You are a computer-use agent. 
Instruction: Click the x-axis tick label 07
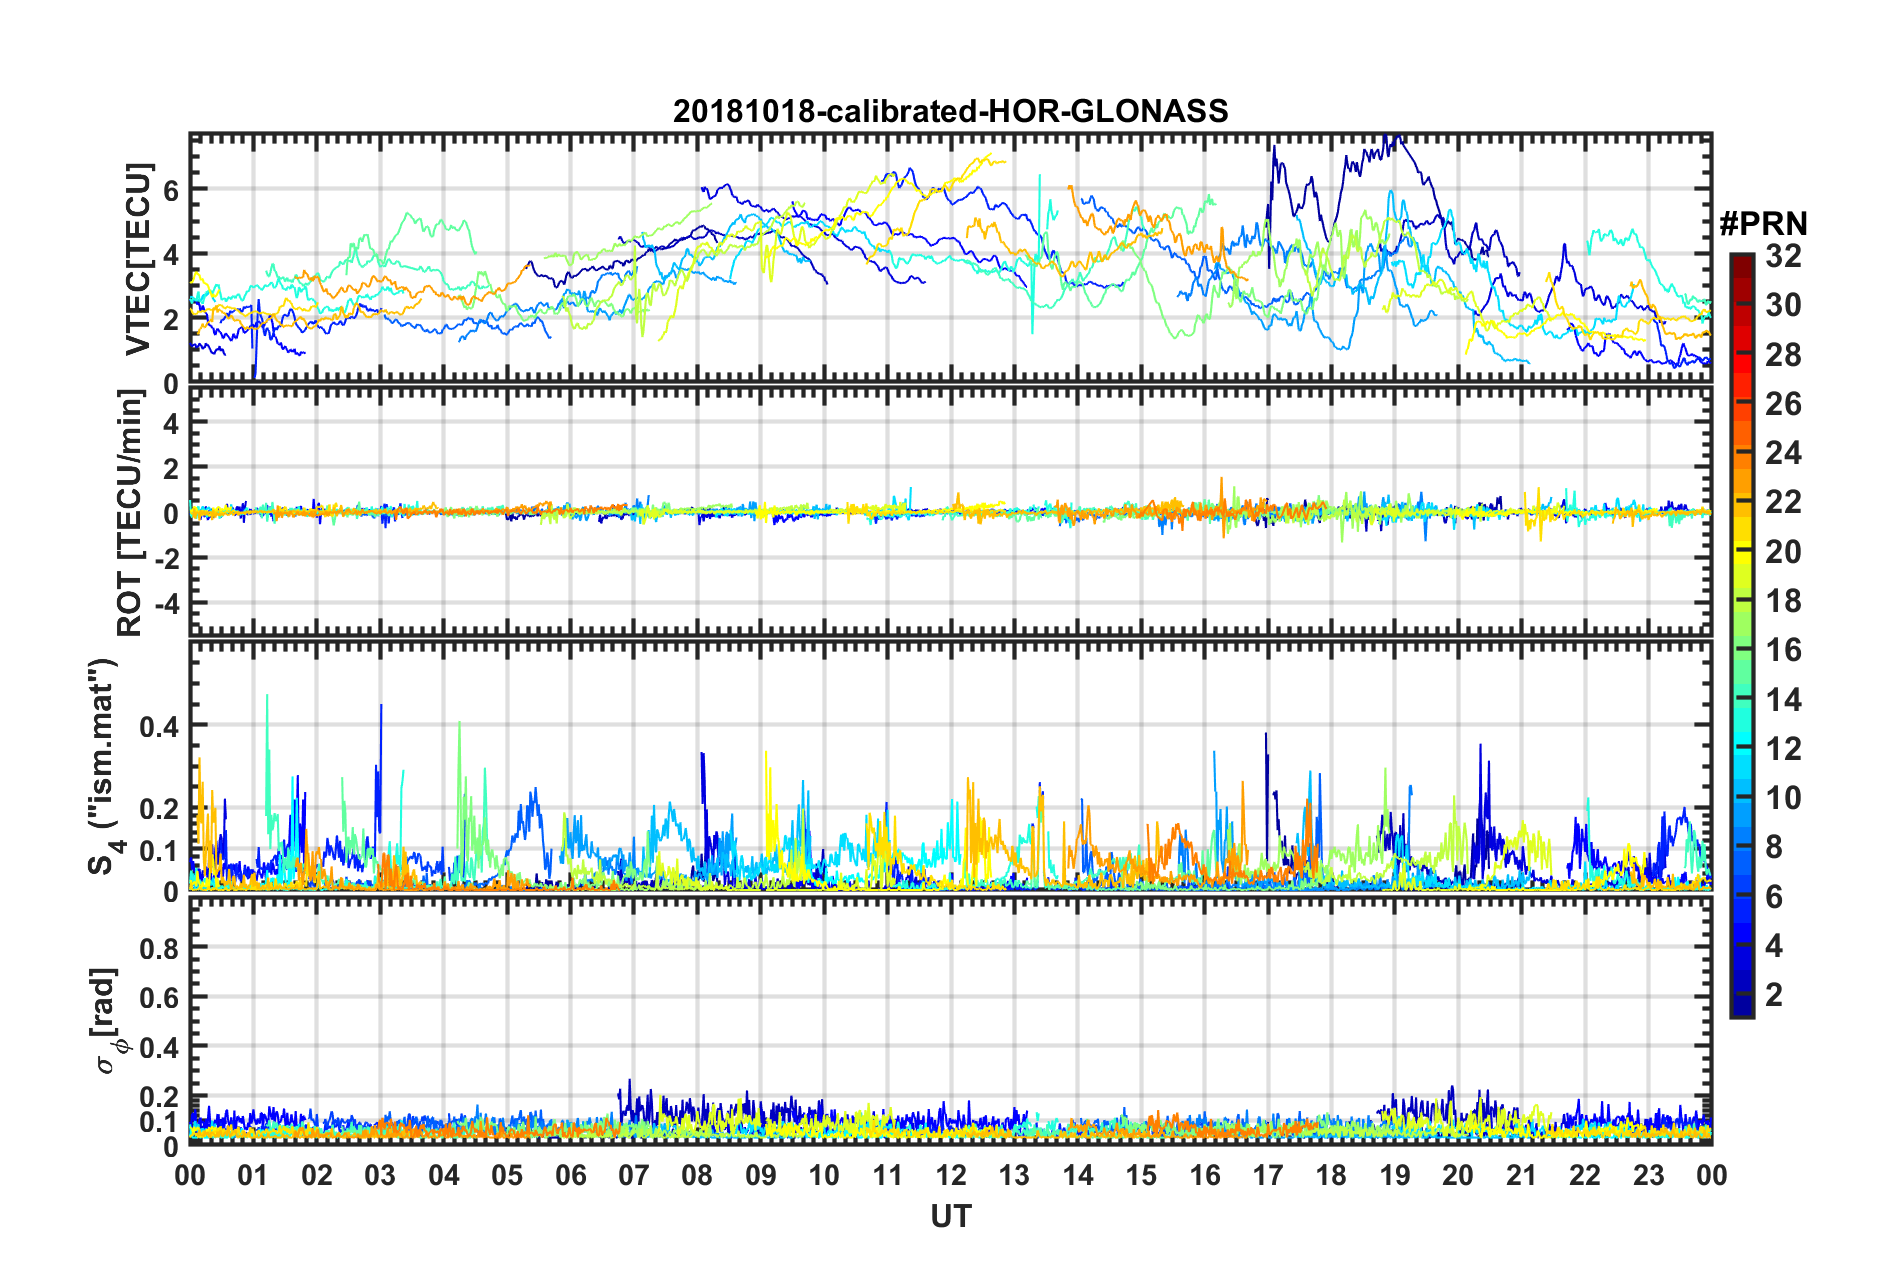[634, 1175]
